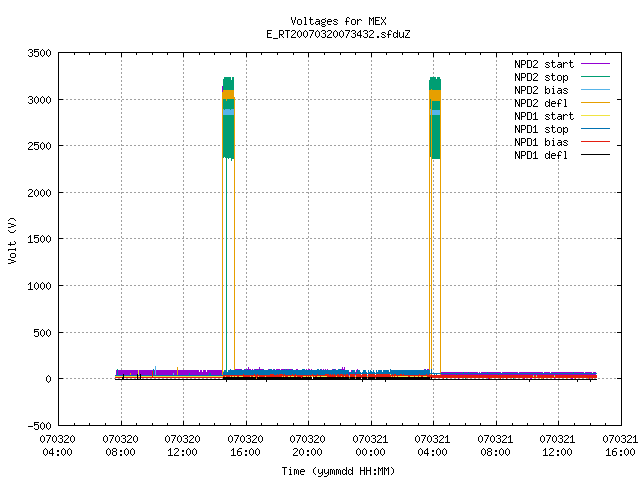Click the y-axis label 'Volt (V)'

[13, 240]
